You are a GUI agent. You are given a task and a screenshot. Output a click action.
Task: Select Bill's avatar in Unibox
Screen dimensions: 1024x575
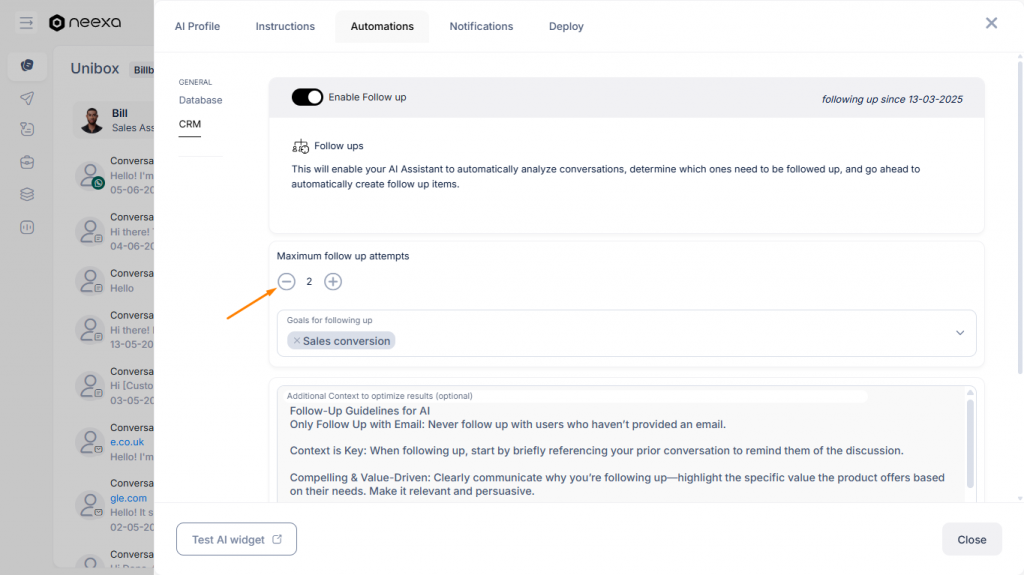tap(91, 120)
